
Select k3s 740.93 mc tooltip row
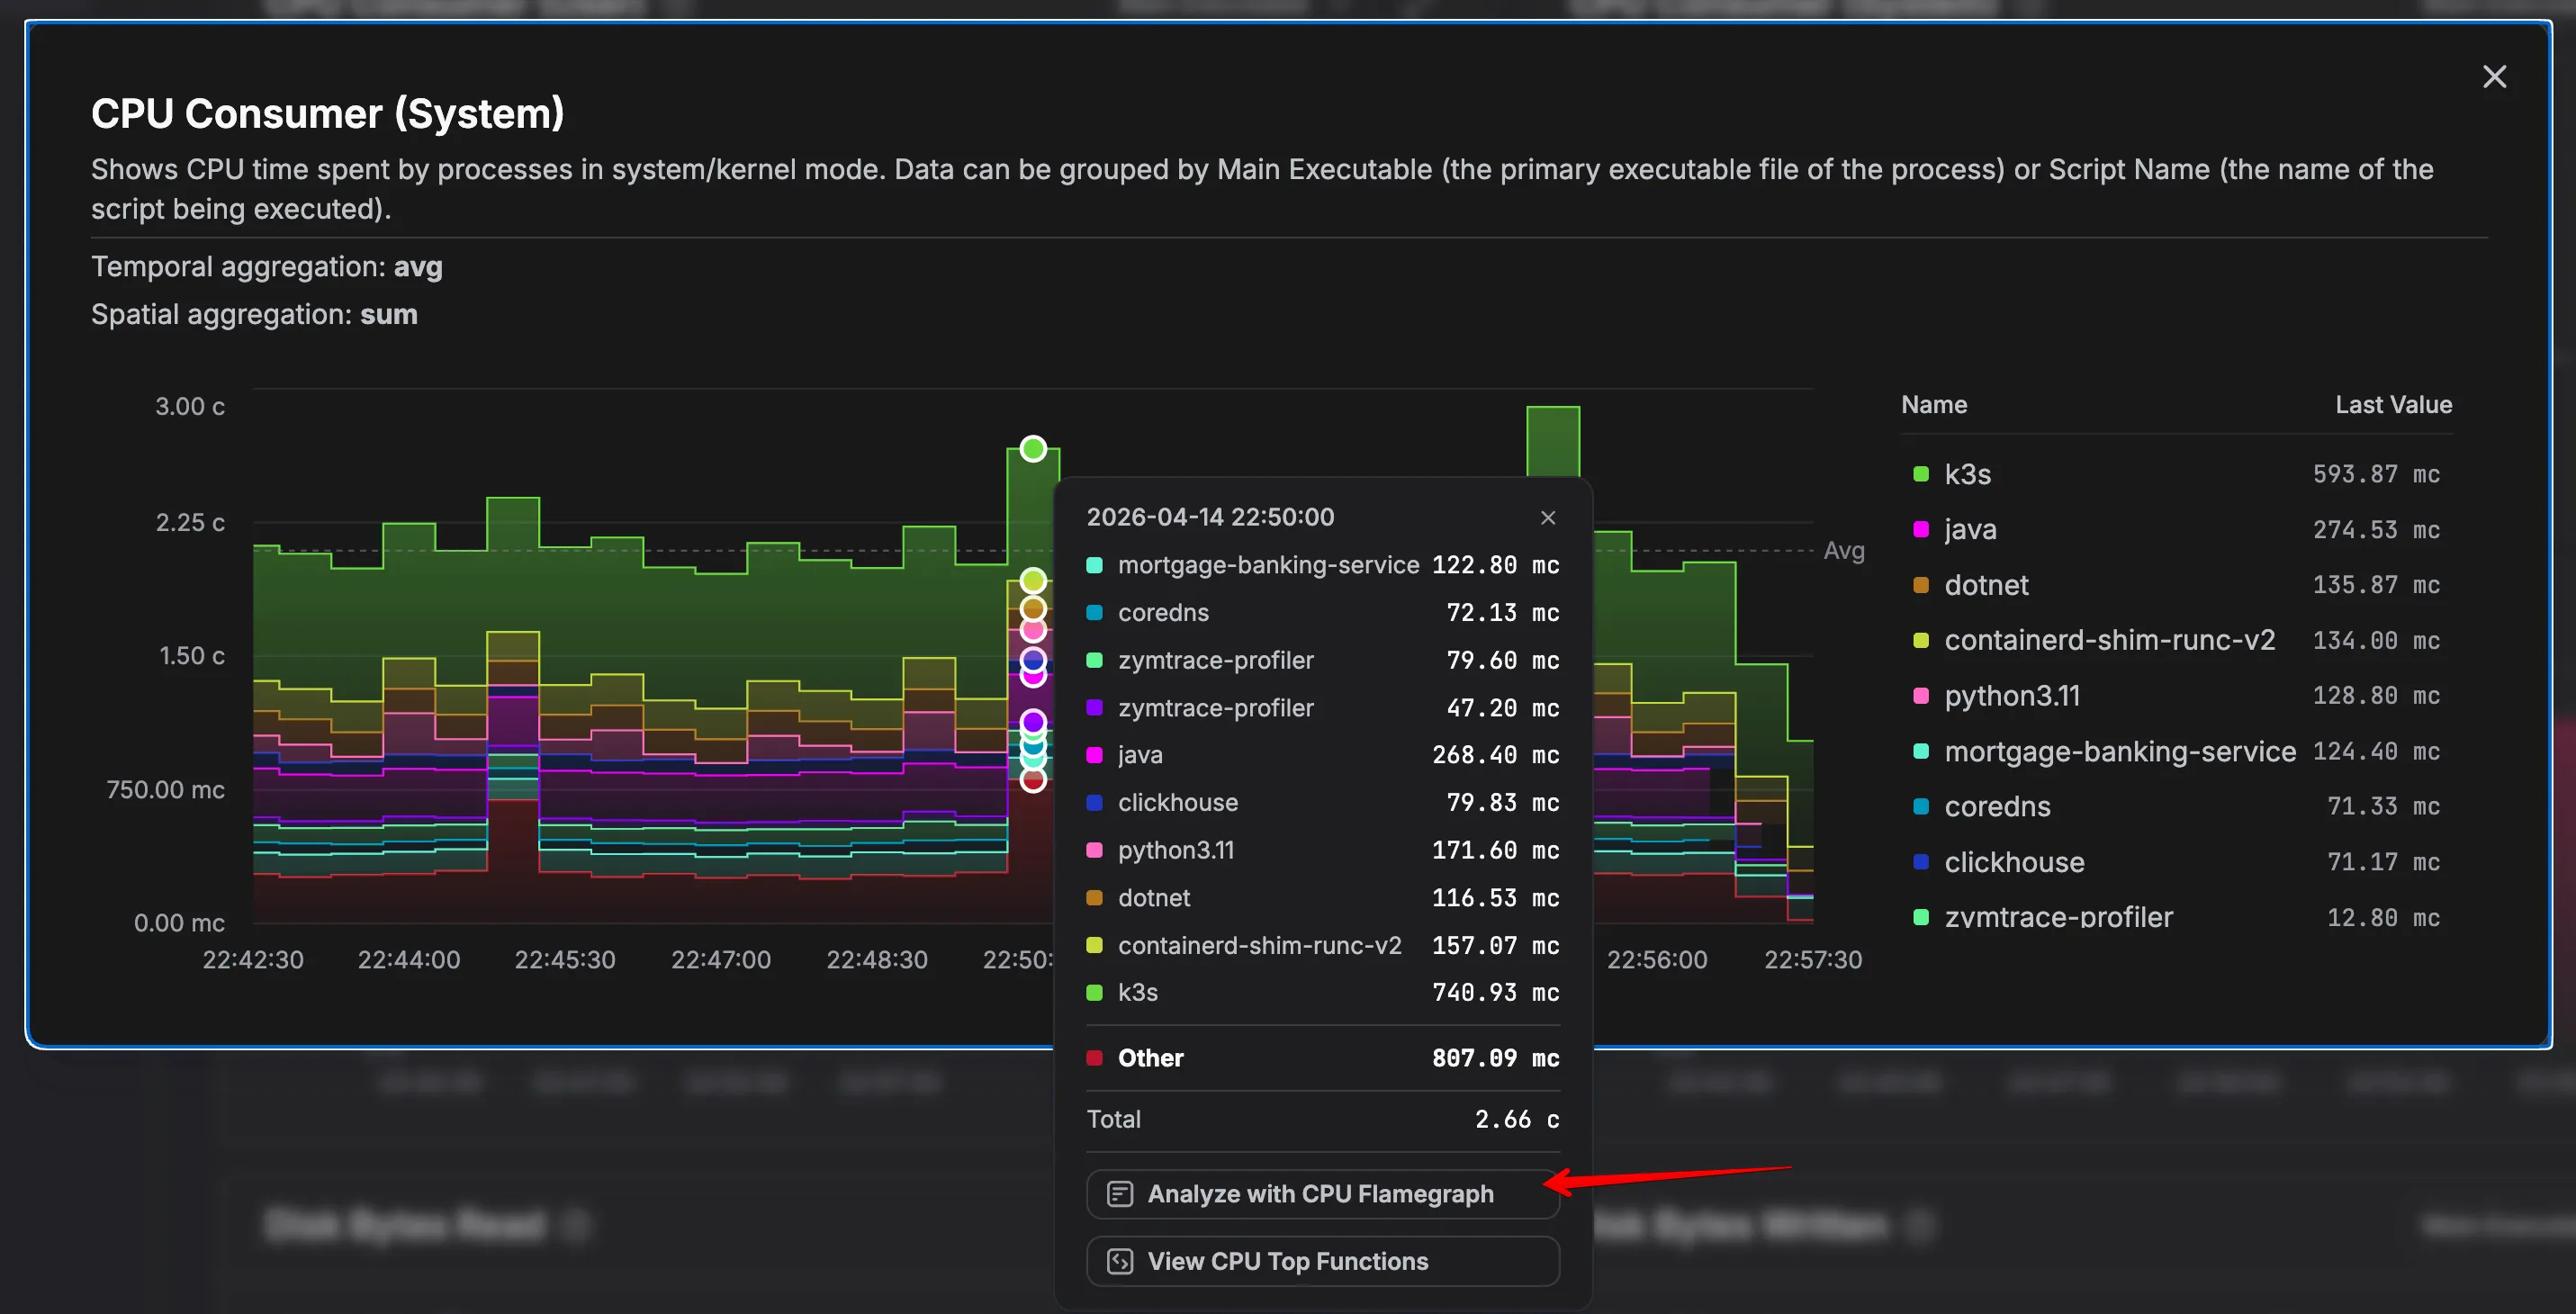pyautogui.click(x=1322, y=992)
